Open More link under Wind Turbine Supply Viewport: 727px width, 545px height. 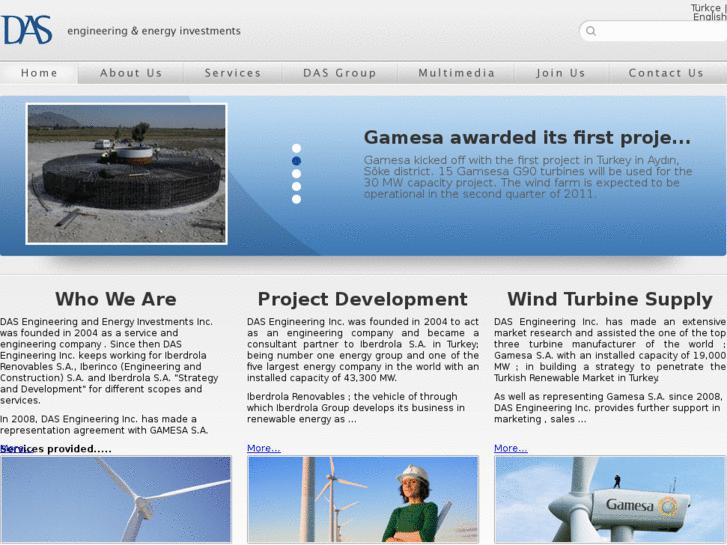tap(510, 448)
